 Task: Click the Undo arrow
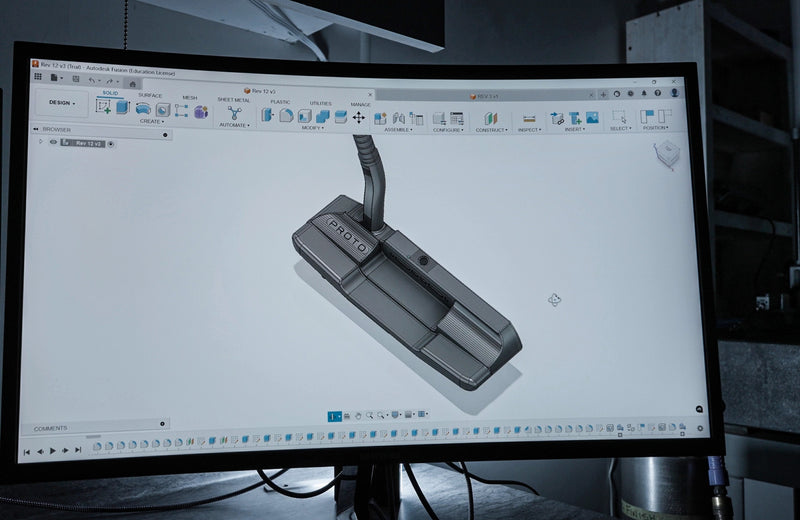pyautogui.click(x=92, y=80)
